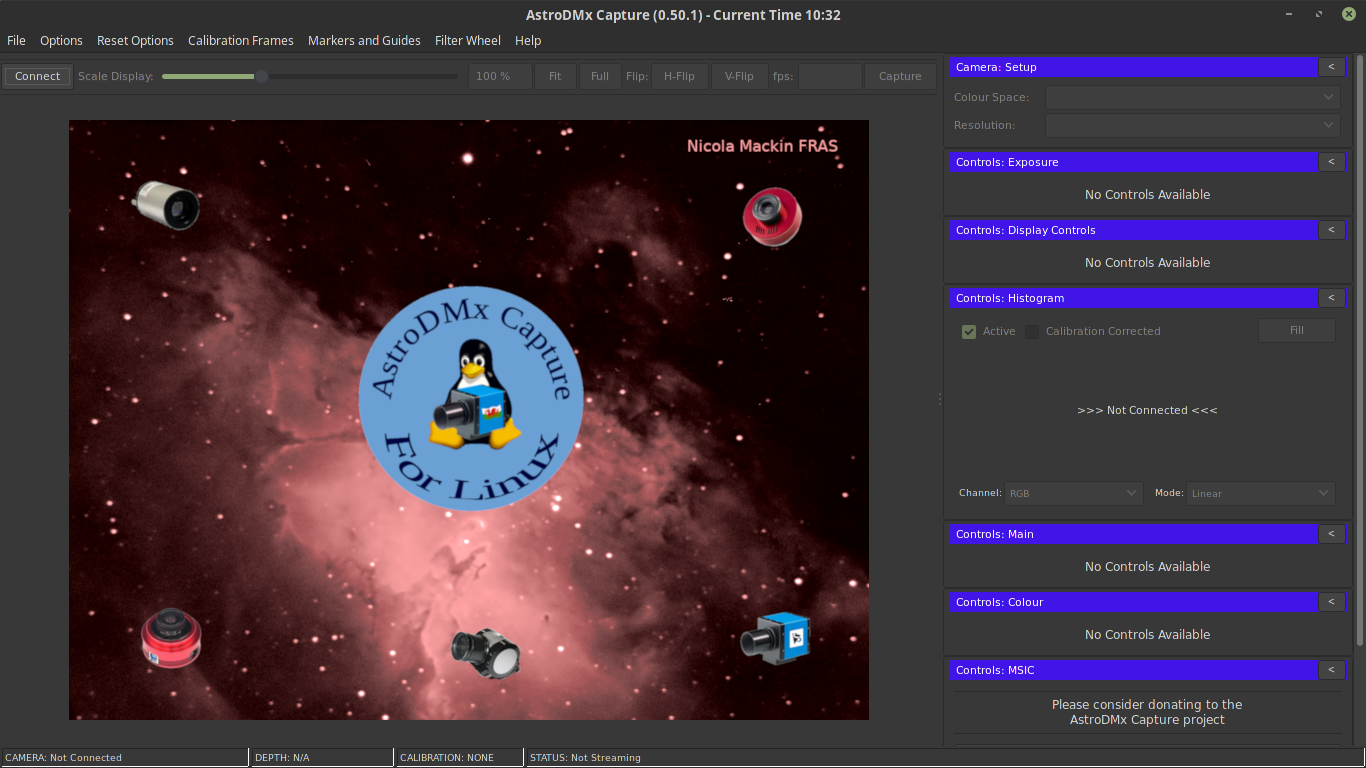This screenshot has width=1366, height=768.
Task: Collapse the Controls: Histogram panel
Action: (x=1332, y=298)
